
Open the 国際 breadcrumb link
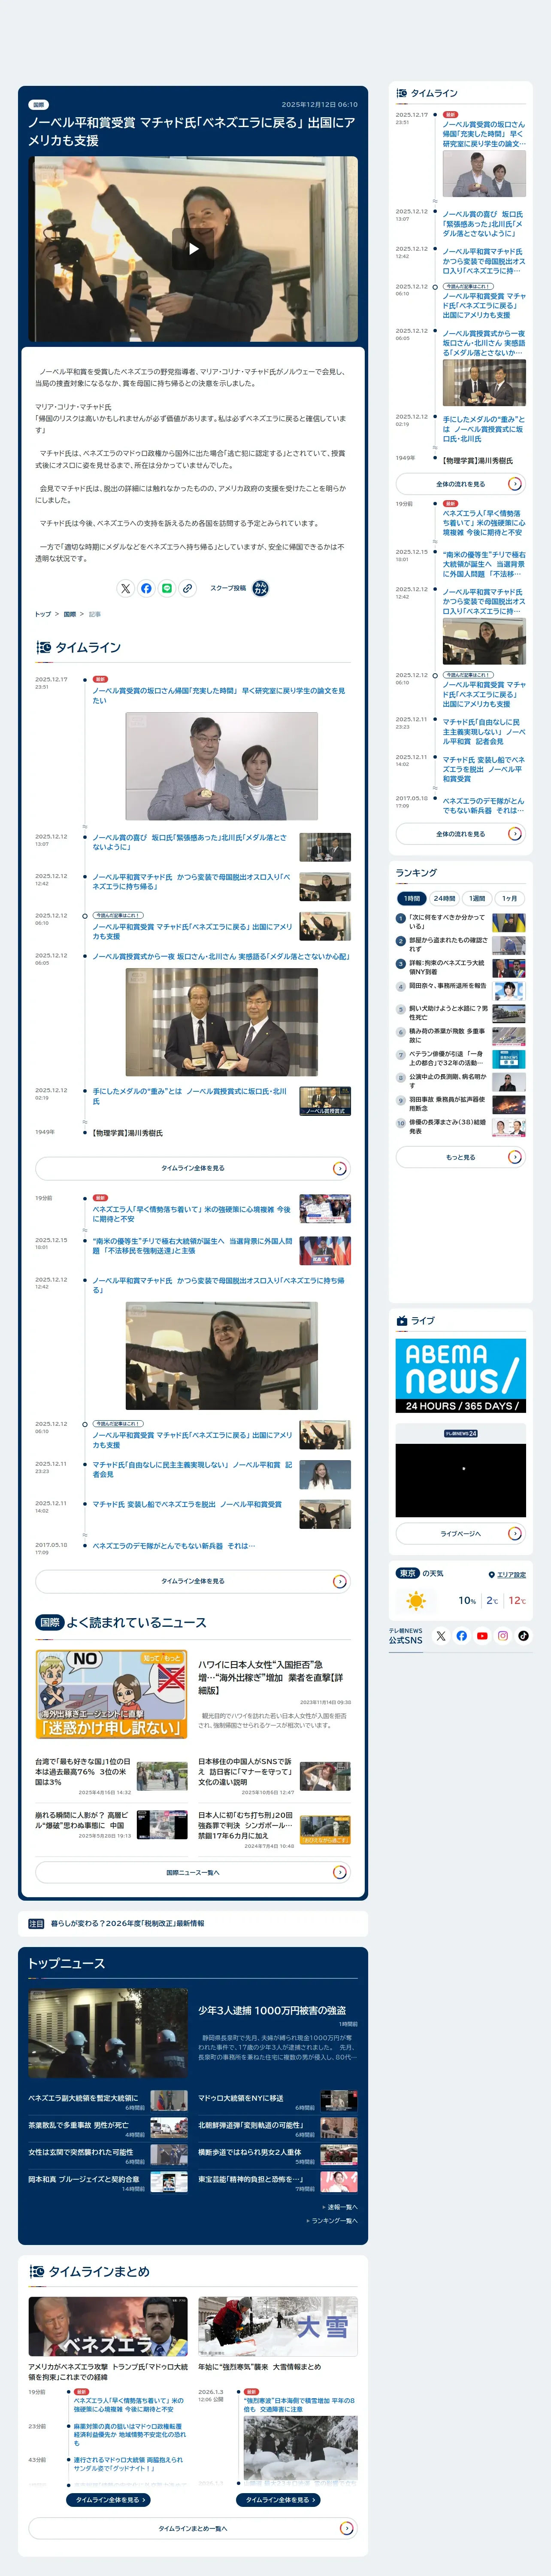click(x=70, y=614)
